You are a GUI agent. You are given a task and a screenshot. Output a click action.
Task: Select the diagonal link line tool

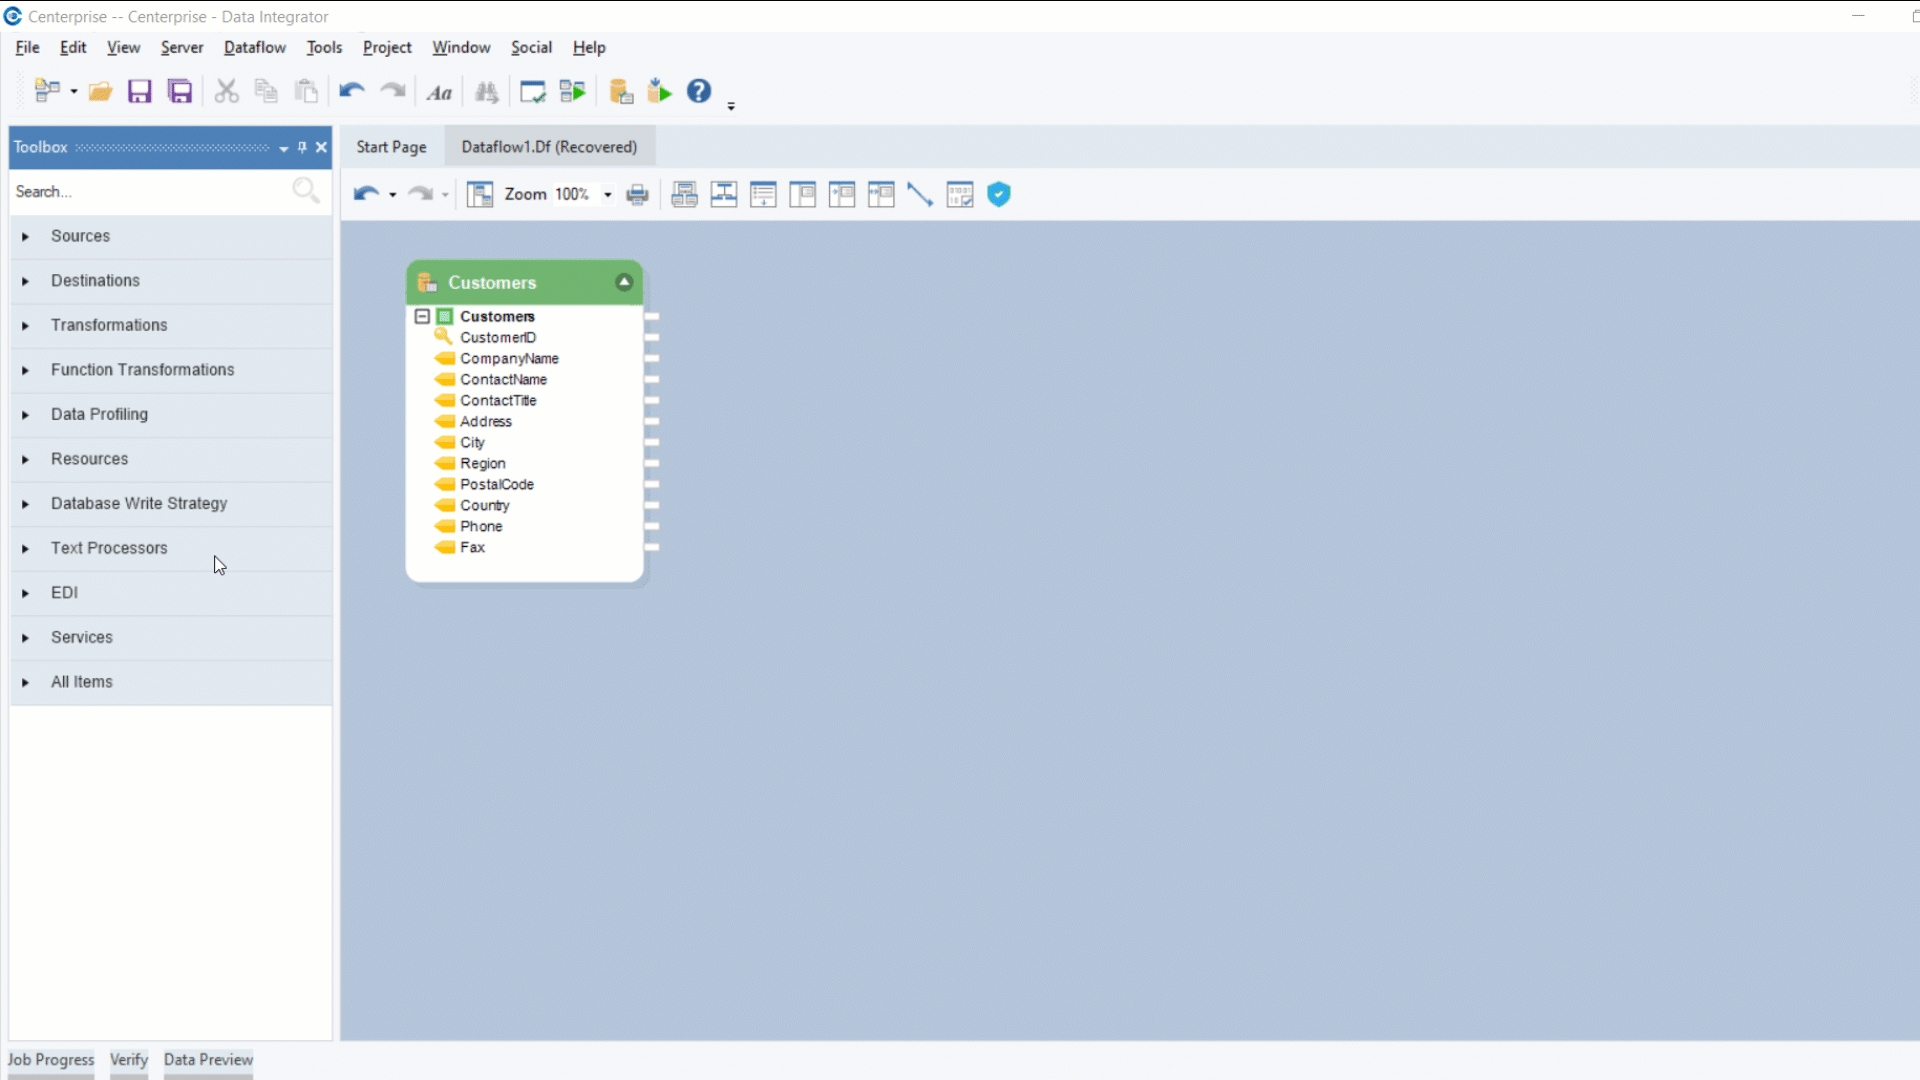[x=920, y=195]
